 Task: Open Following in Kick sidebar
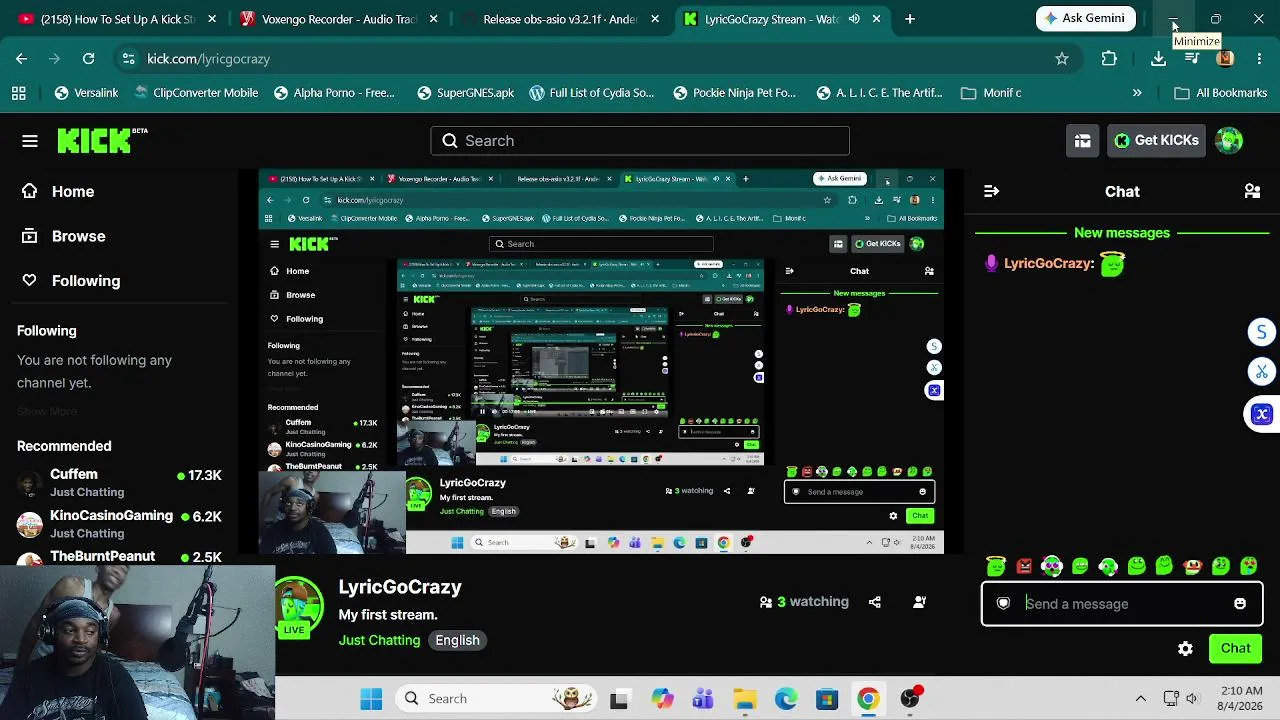point(71,281)
